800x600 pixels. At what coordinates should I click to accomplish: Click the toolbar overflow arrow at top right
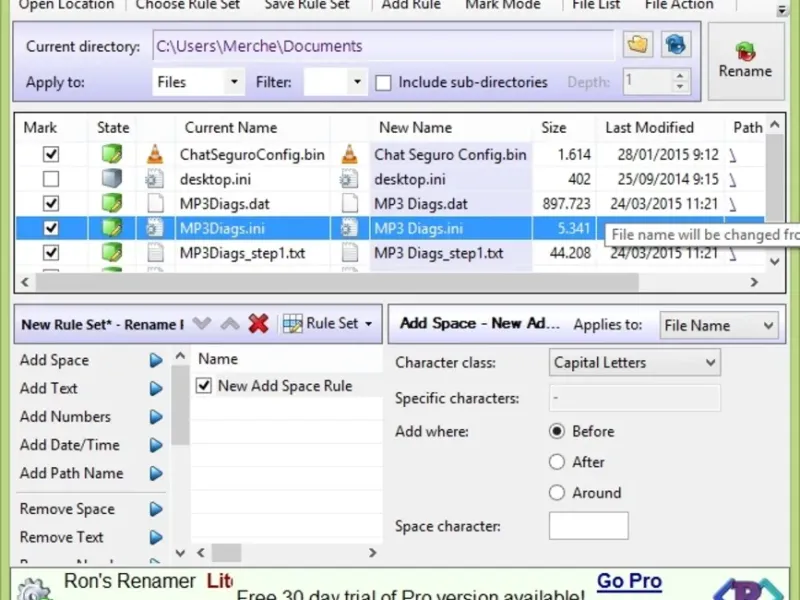[782, 11]
